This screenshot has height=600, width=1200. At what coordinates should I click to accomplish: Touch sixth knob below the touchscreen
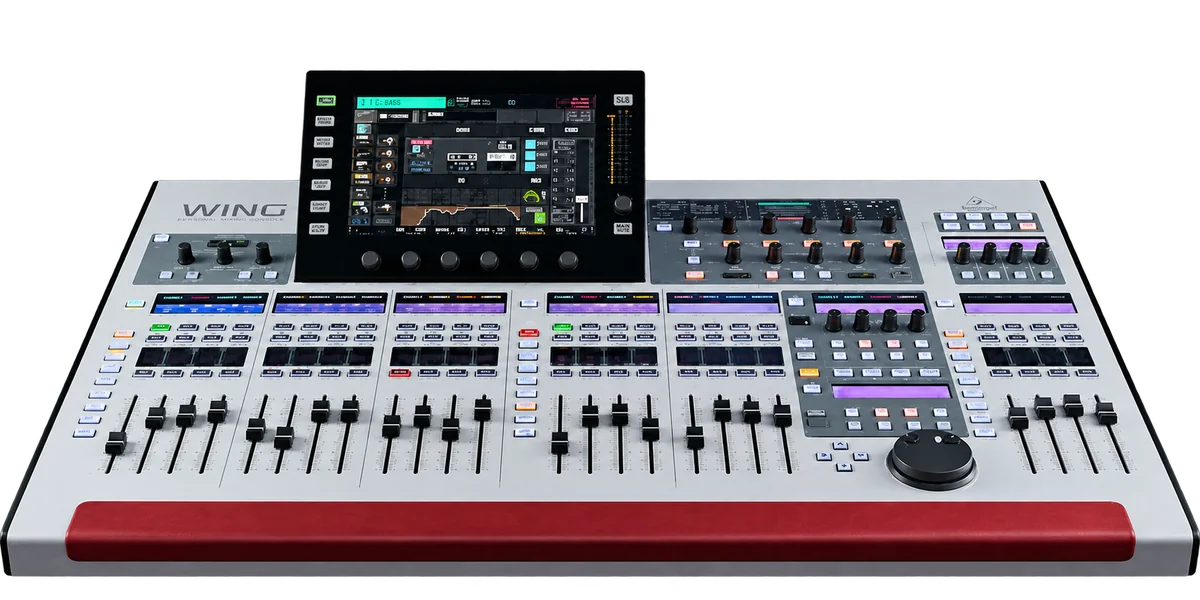click(568, 260)
